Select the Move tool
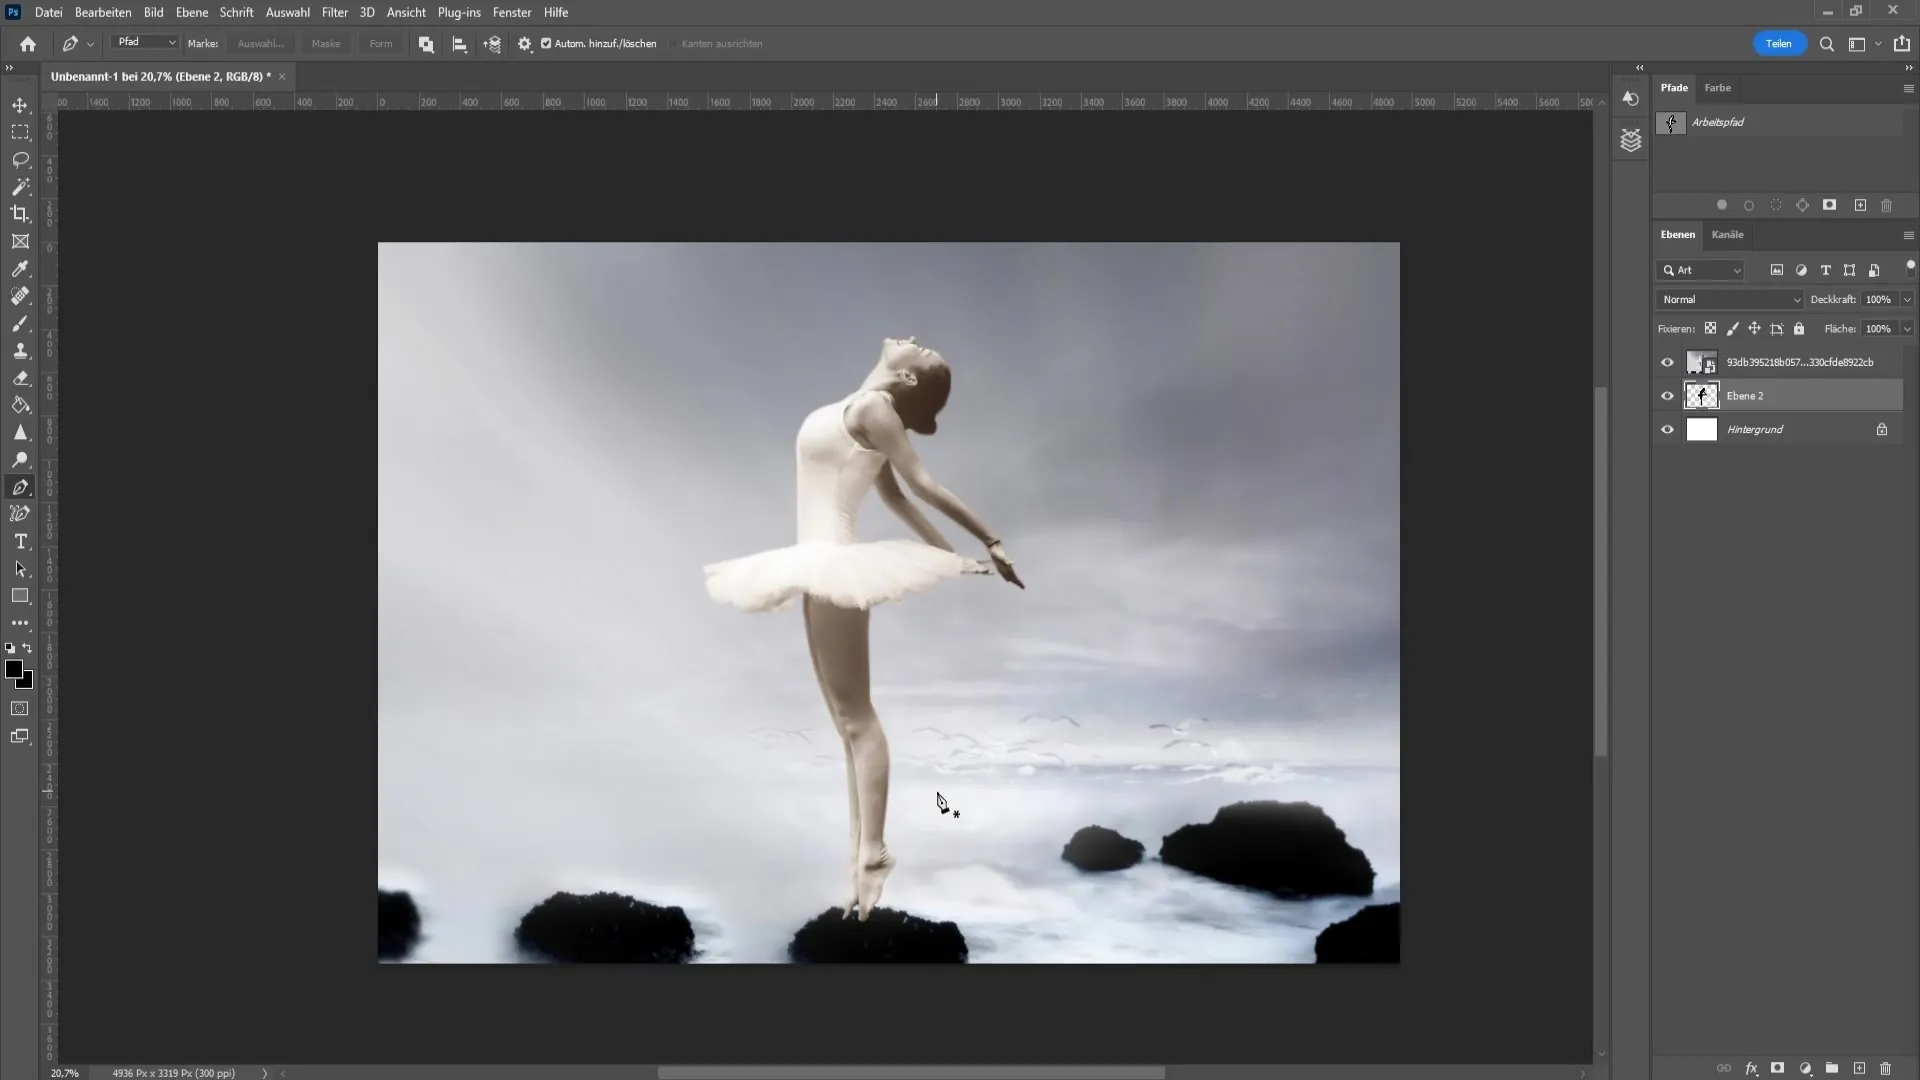The height and width of the screenshot is (1080, 1920). [20, 104]
